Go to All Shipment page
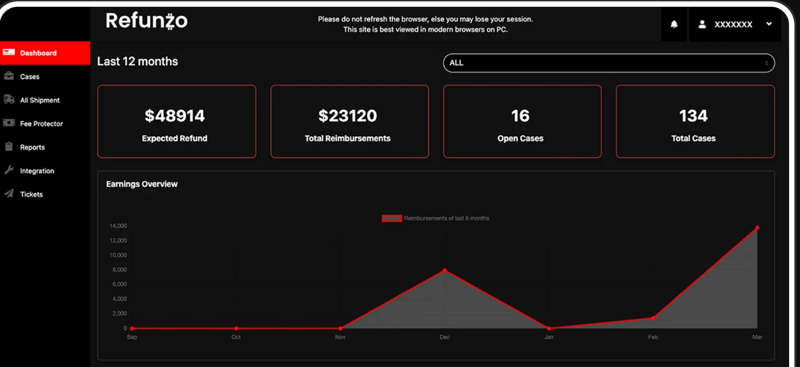Viewport: 800px width, 367px height. coord(45,100)
